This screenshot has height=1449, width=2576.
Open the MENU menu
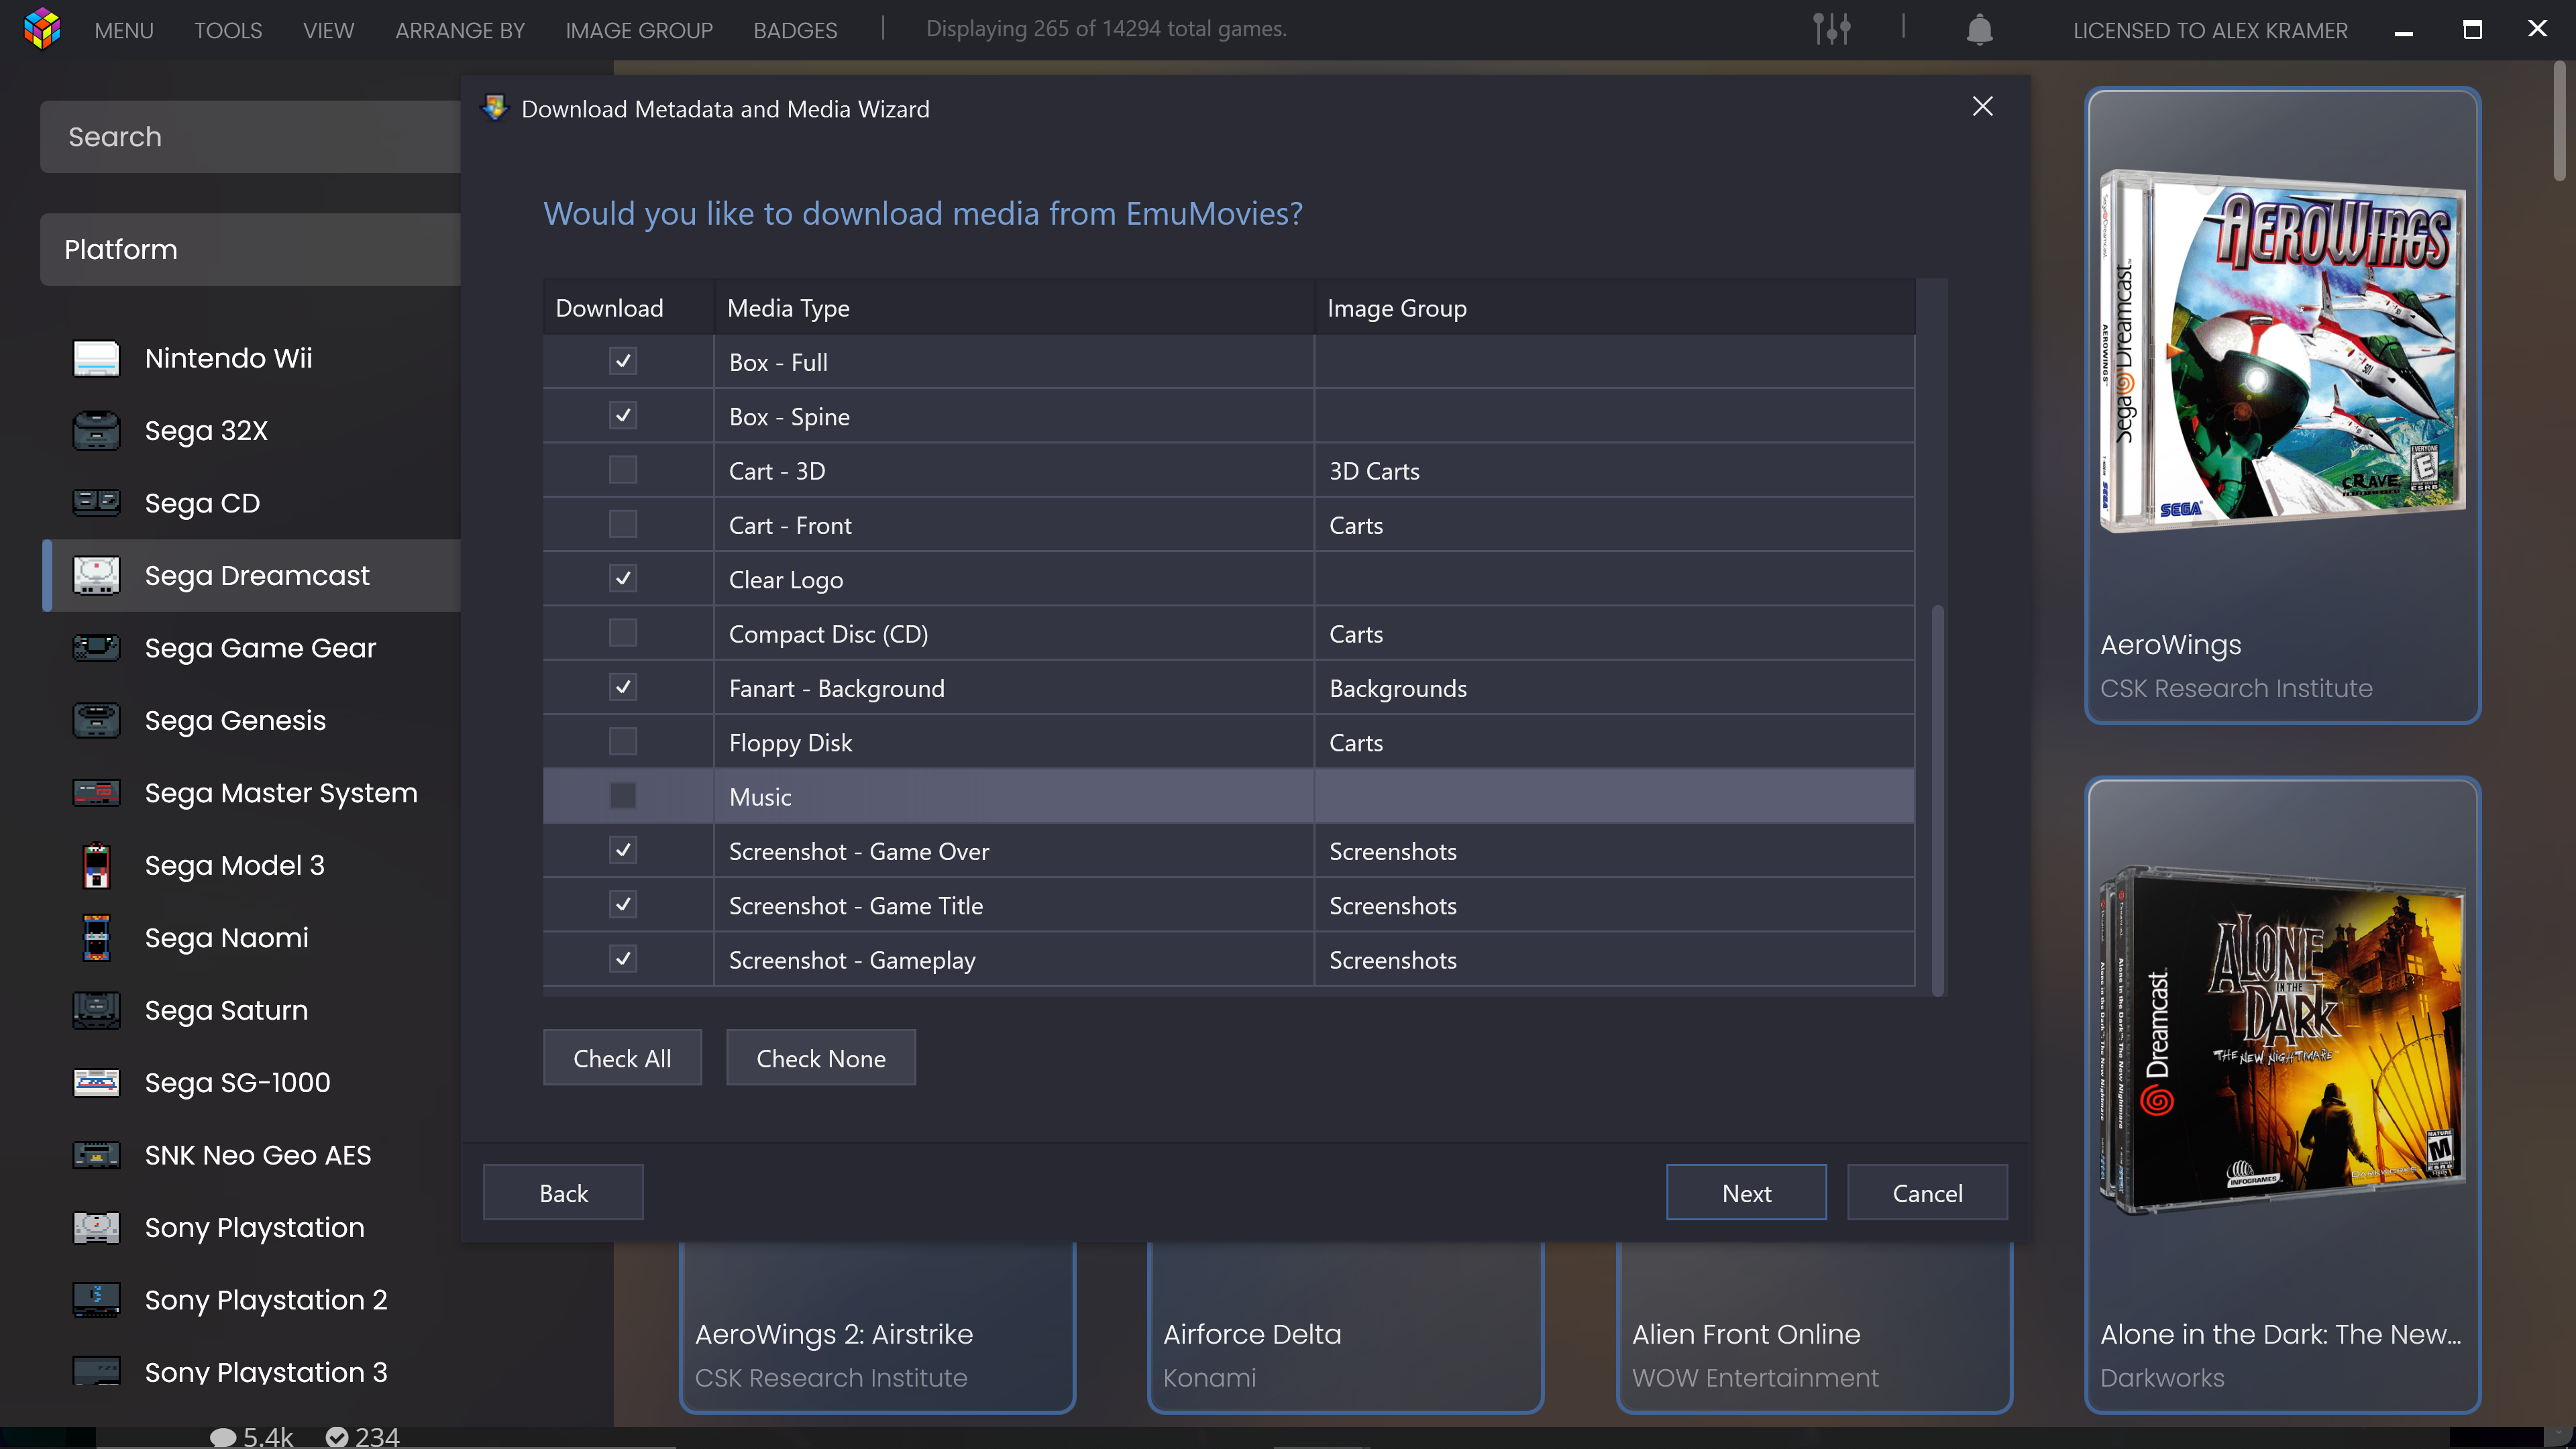tap(124, 30)
